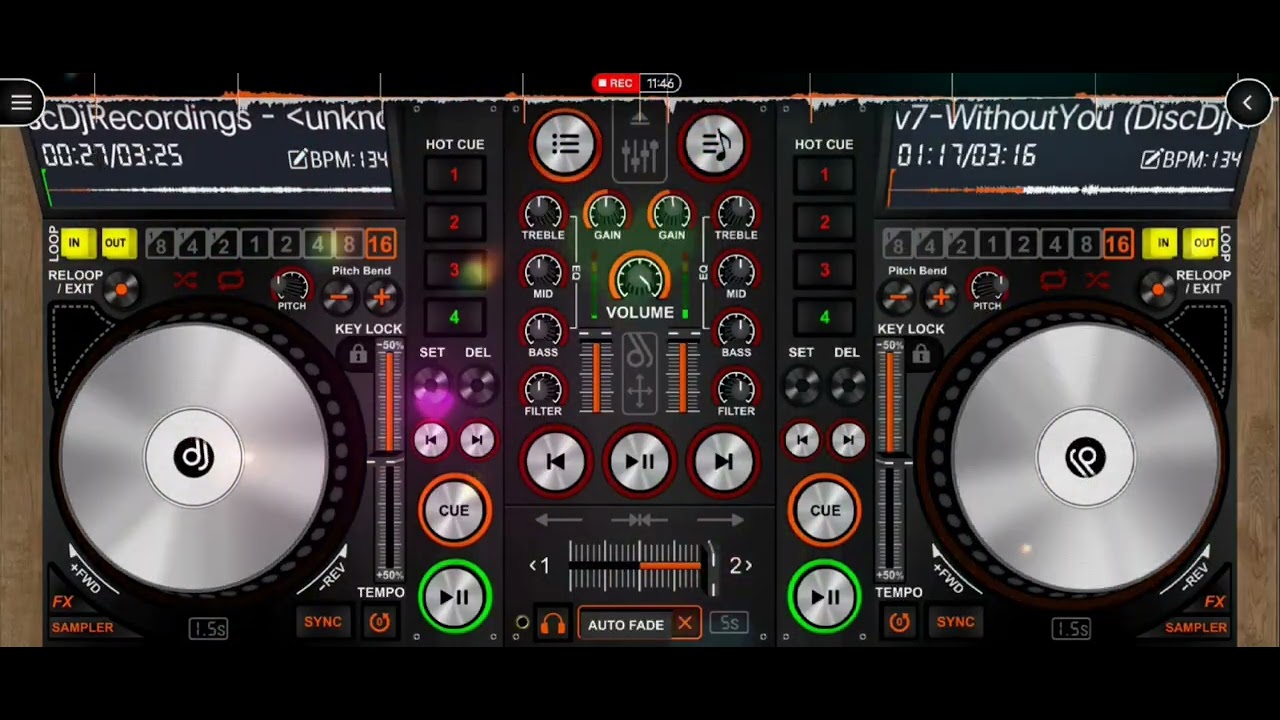Open left deck FX panel

tap(63, 602)
